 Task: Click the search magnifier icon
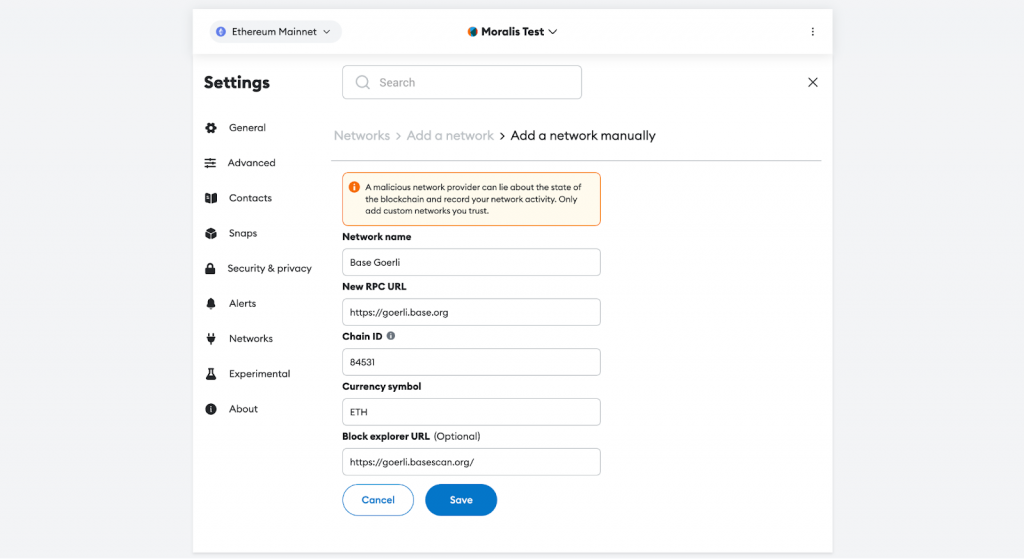click(x=362, y=82)
